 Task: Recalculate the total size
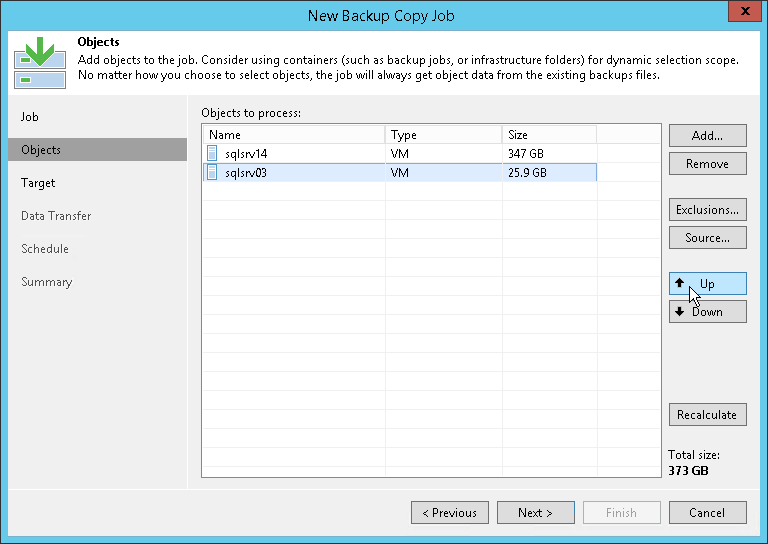tap(708, 415)
